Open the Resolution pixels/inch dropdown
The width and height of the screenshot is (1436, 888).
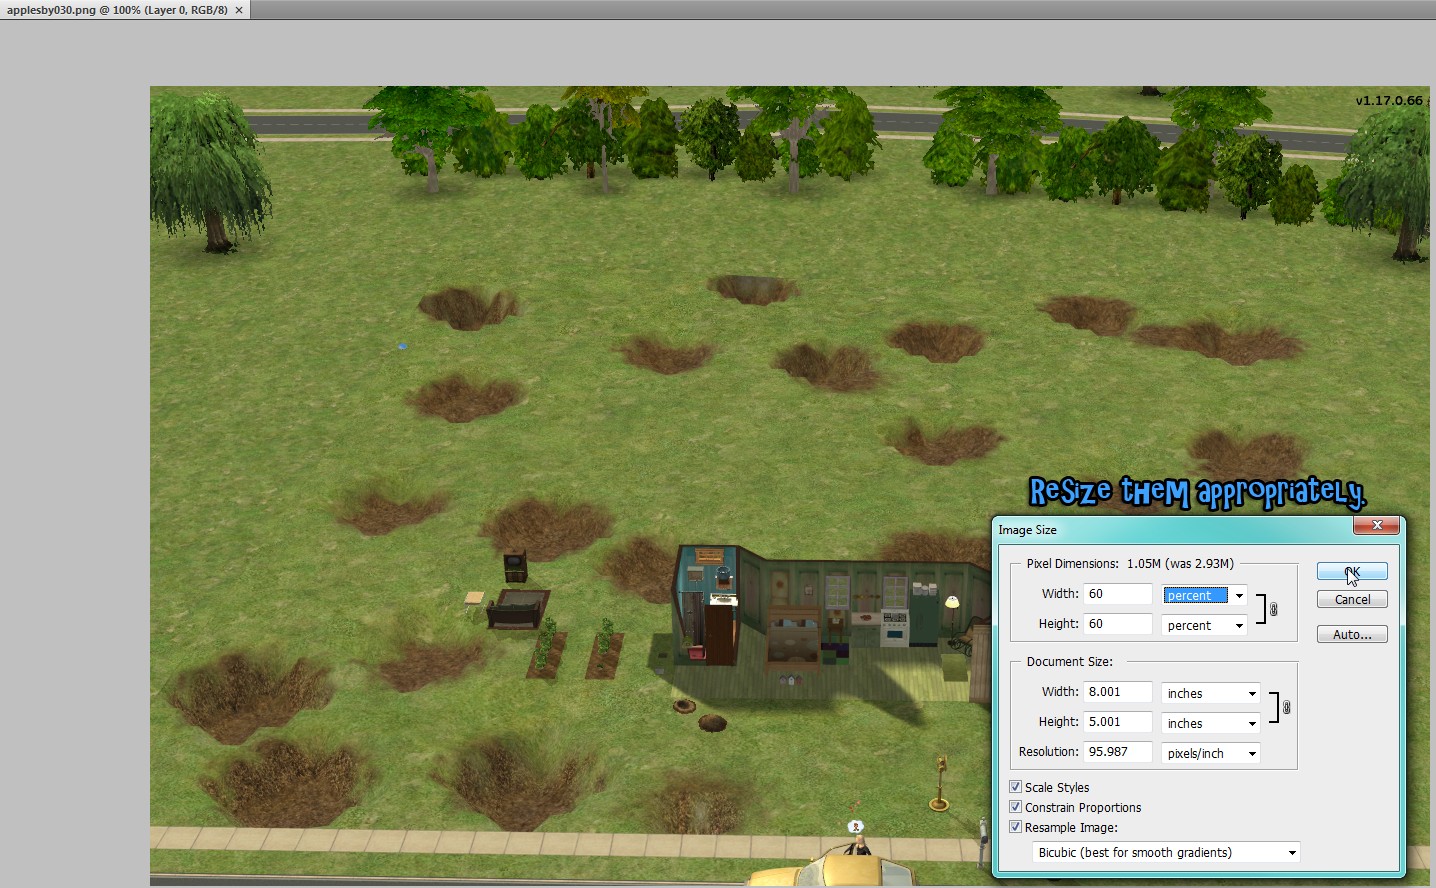1210,753
